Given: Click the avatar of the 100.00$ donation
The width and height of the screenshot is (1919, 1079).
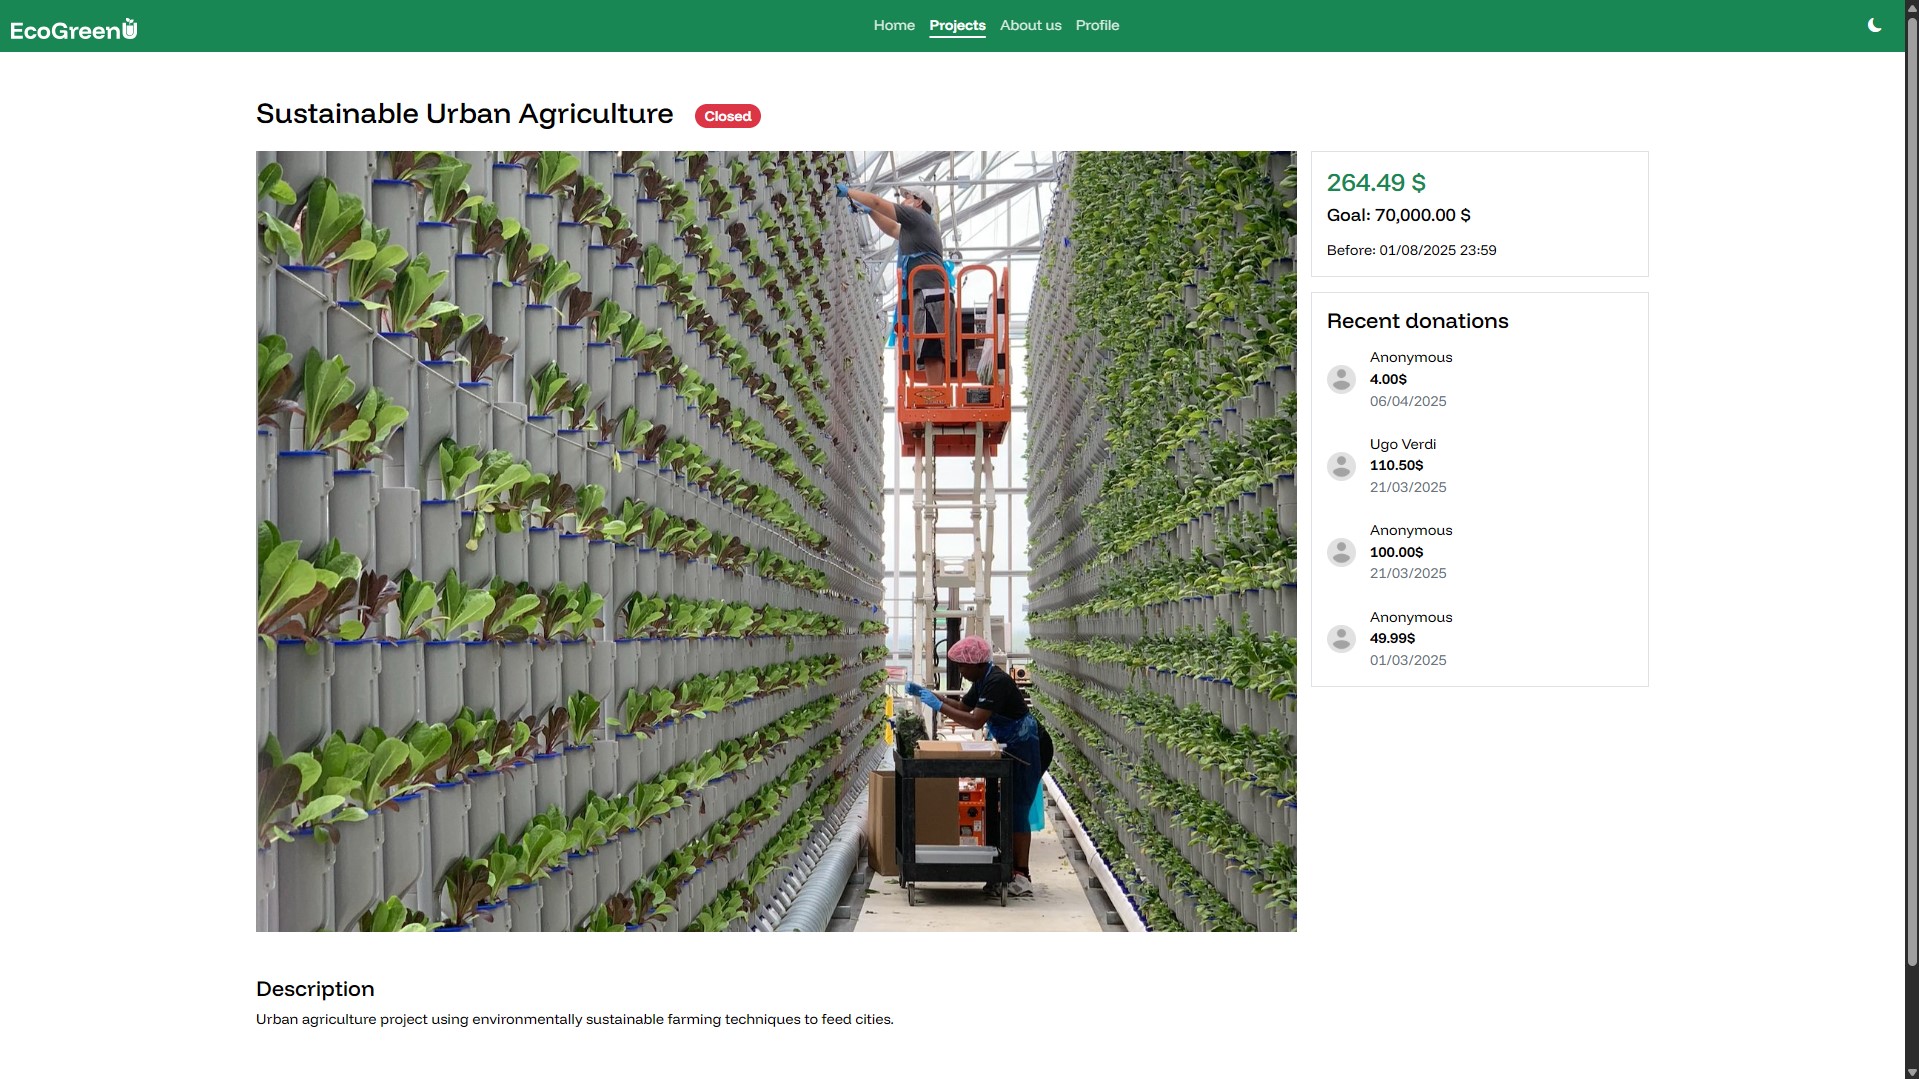Looking at the screenshot, I should (x=1341, y=552).
